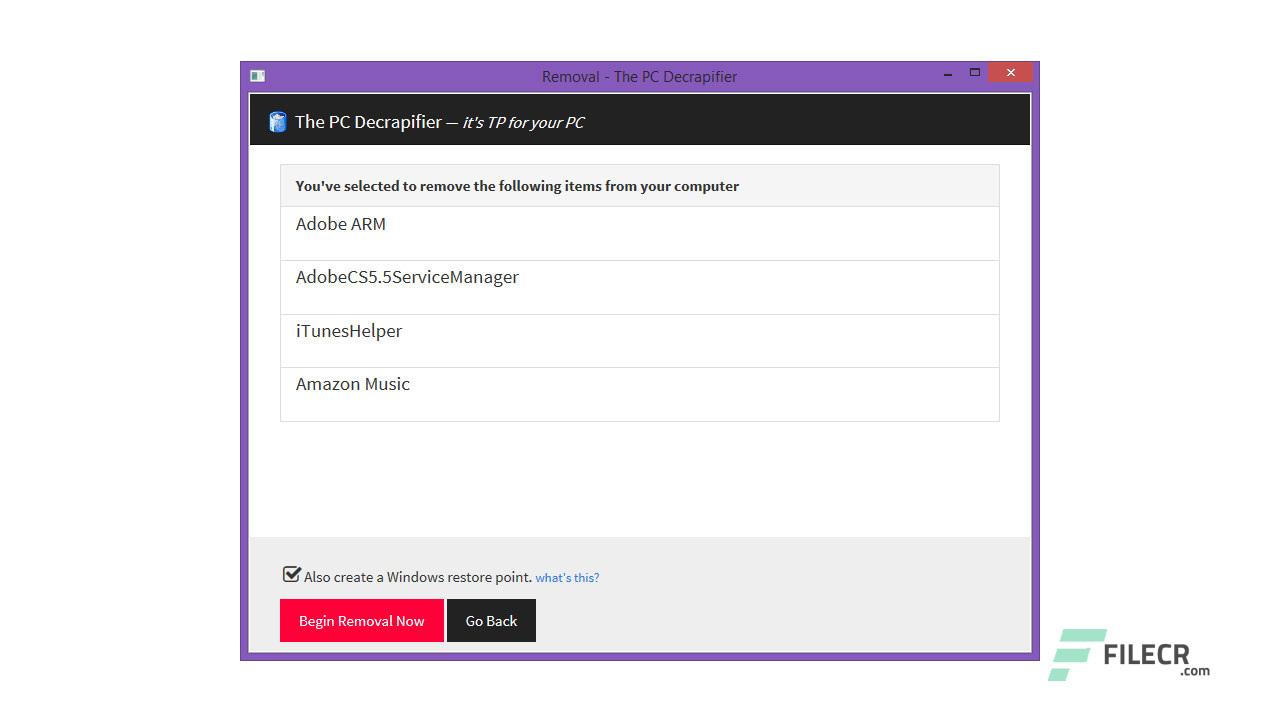Image resolution: width=1280 pixels, height=720 pixels.
Task: Select the Amazon Music row
Action: point(640,394)
